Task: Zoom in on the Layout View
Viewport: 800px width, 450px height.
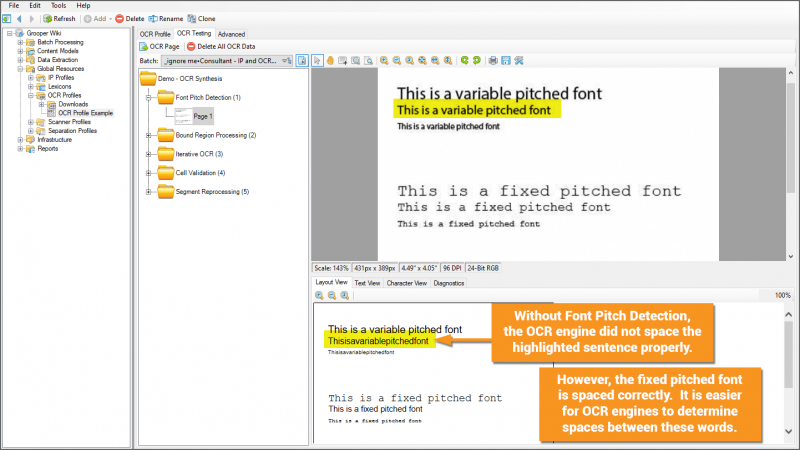Action: pyautogui.click(x=319, y=295)
